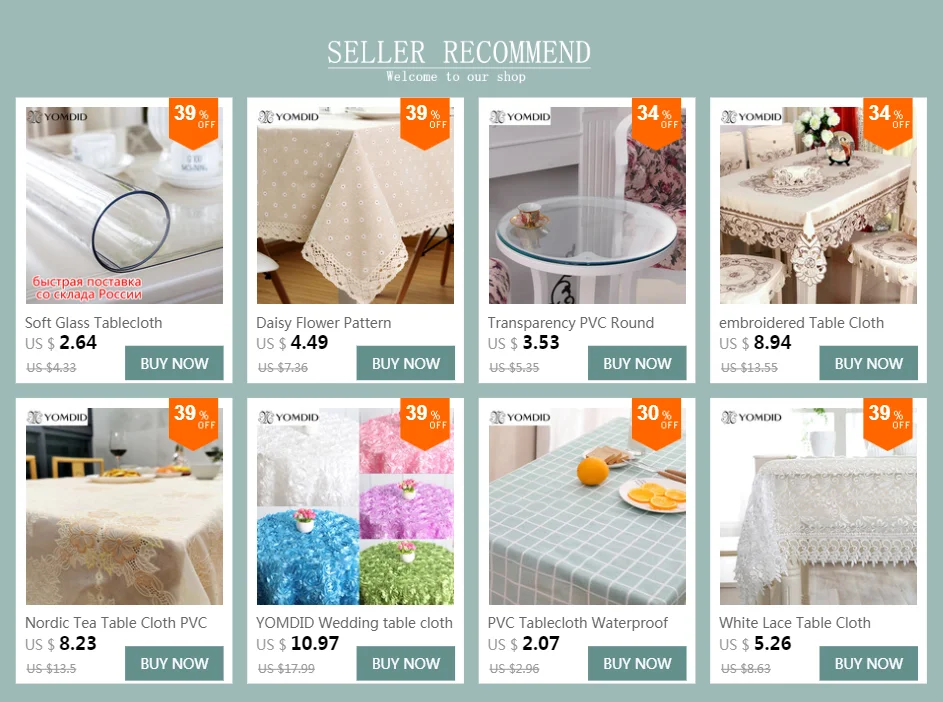This screenshot has height=702, width=943.
Task: Click the 39% OFF badge on YOMDID Wedding table cloth
Action: click(x=425, y=423)
